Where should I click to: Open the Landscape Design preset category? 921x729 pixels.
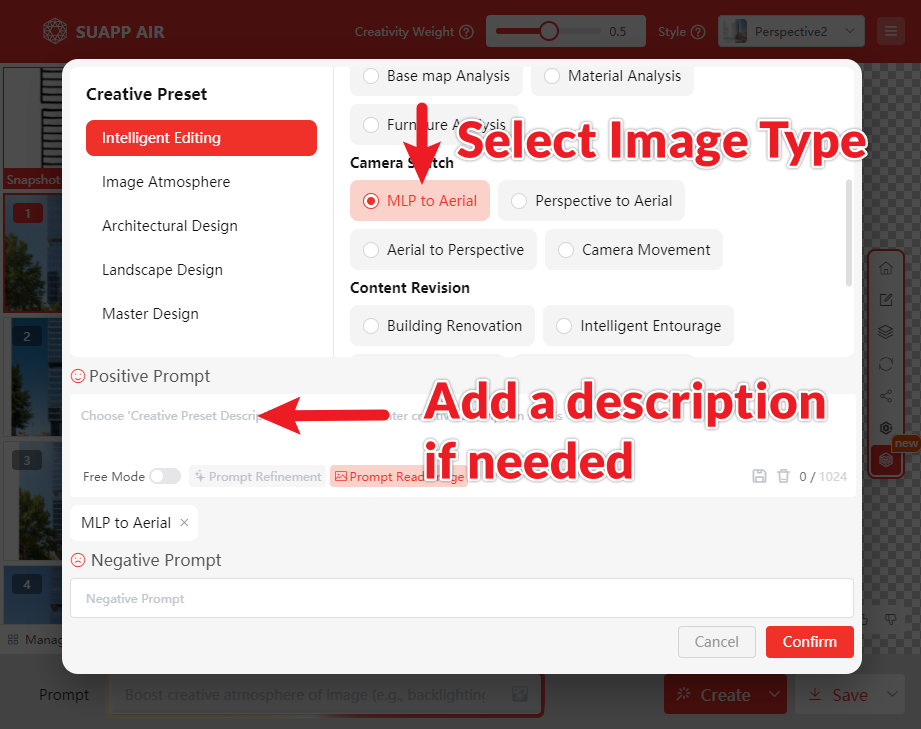click(162, 270)
